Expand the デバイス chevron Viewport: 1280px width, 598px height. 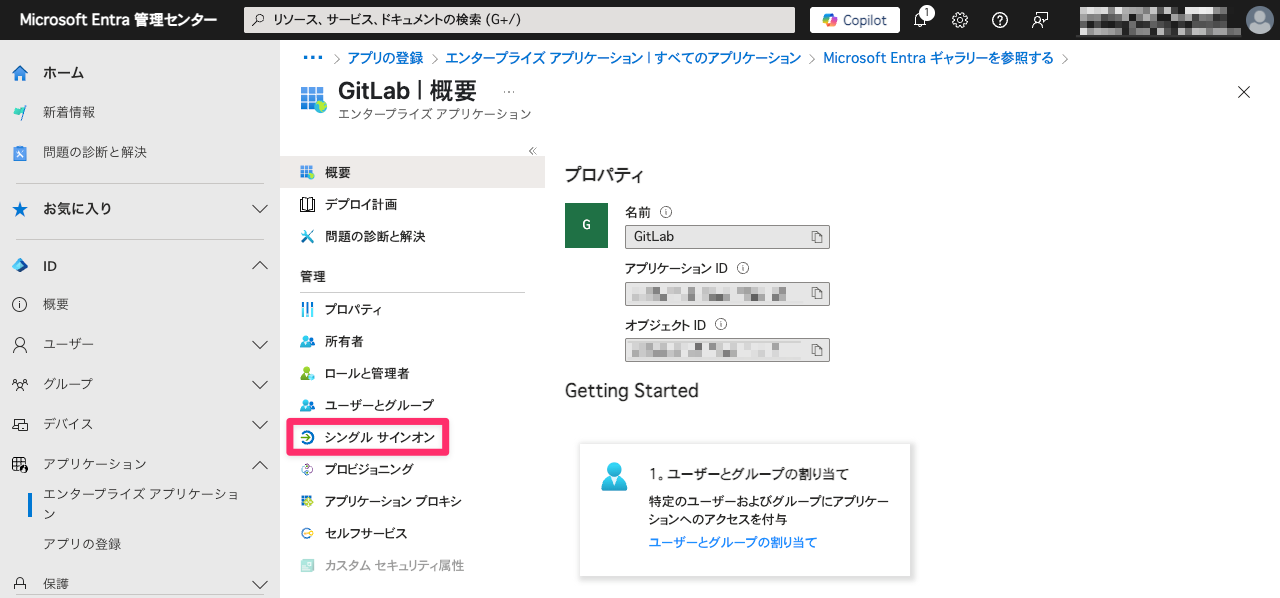tap(260, 424)
